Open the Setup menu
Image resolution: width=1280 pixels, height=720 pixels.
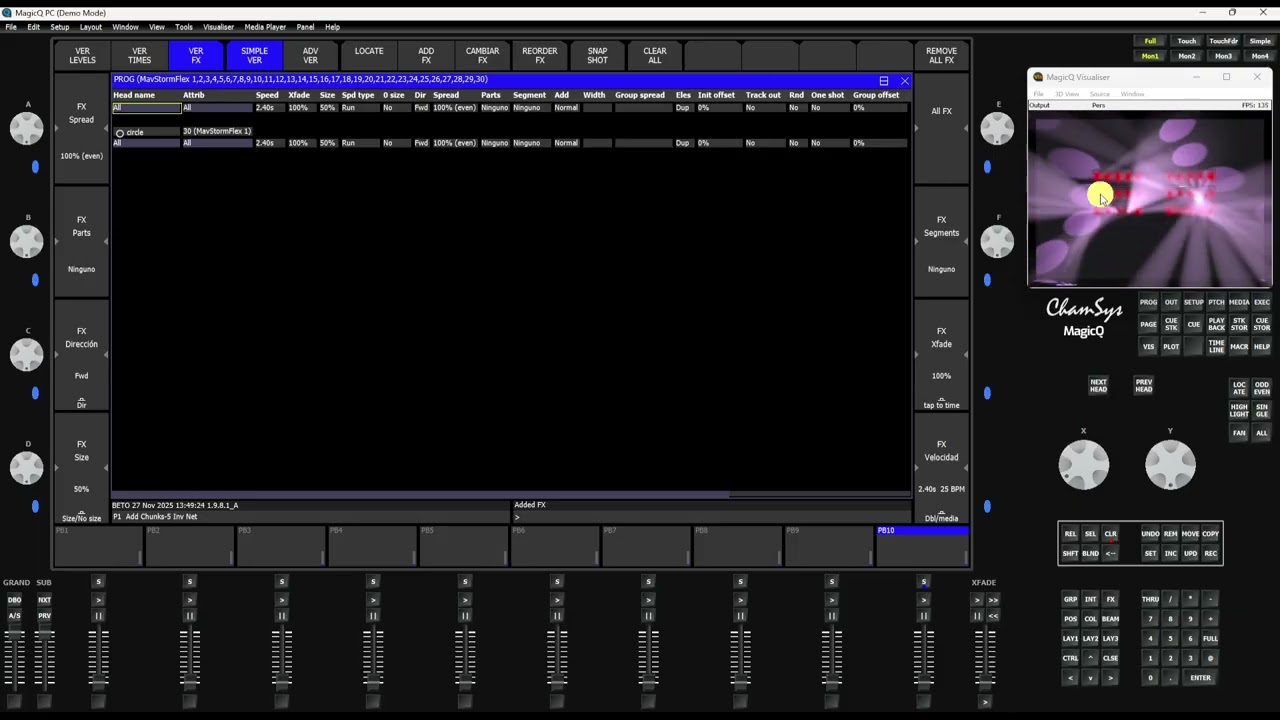60,27
